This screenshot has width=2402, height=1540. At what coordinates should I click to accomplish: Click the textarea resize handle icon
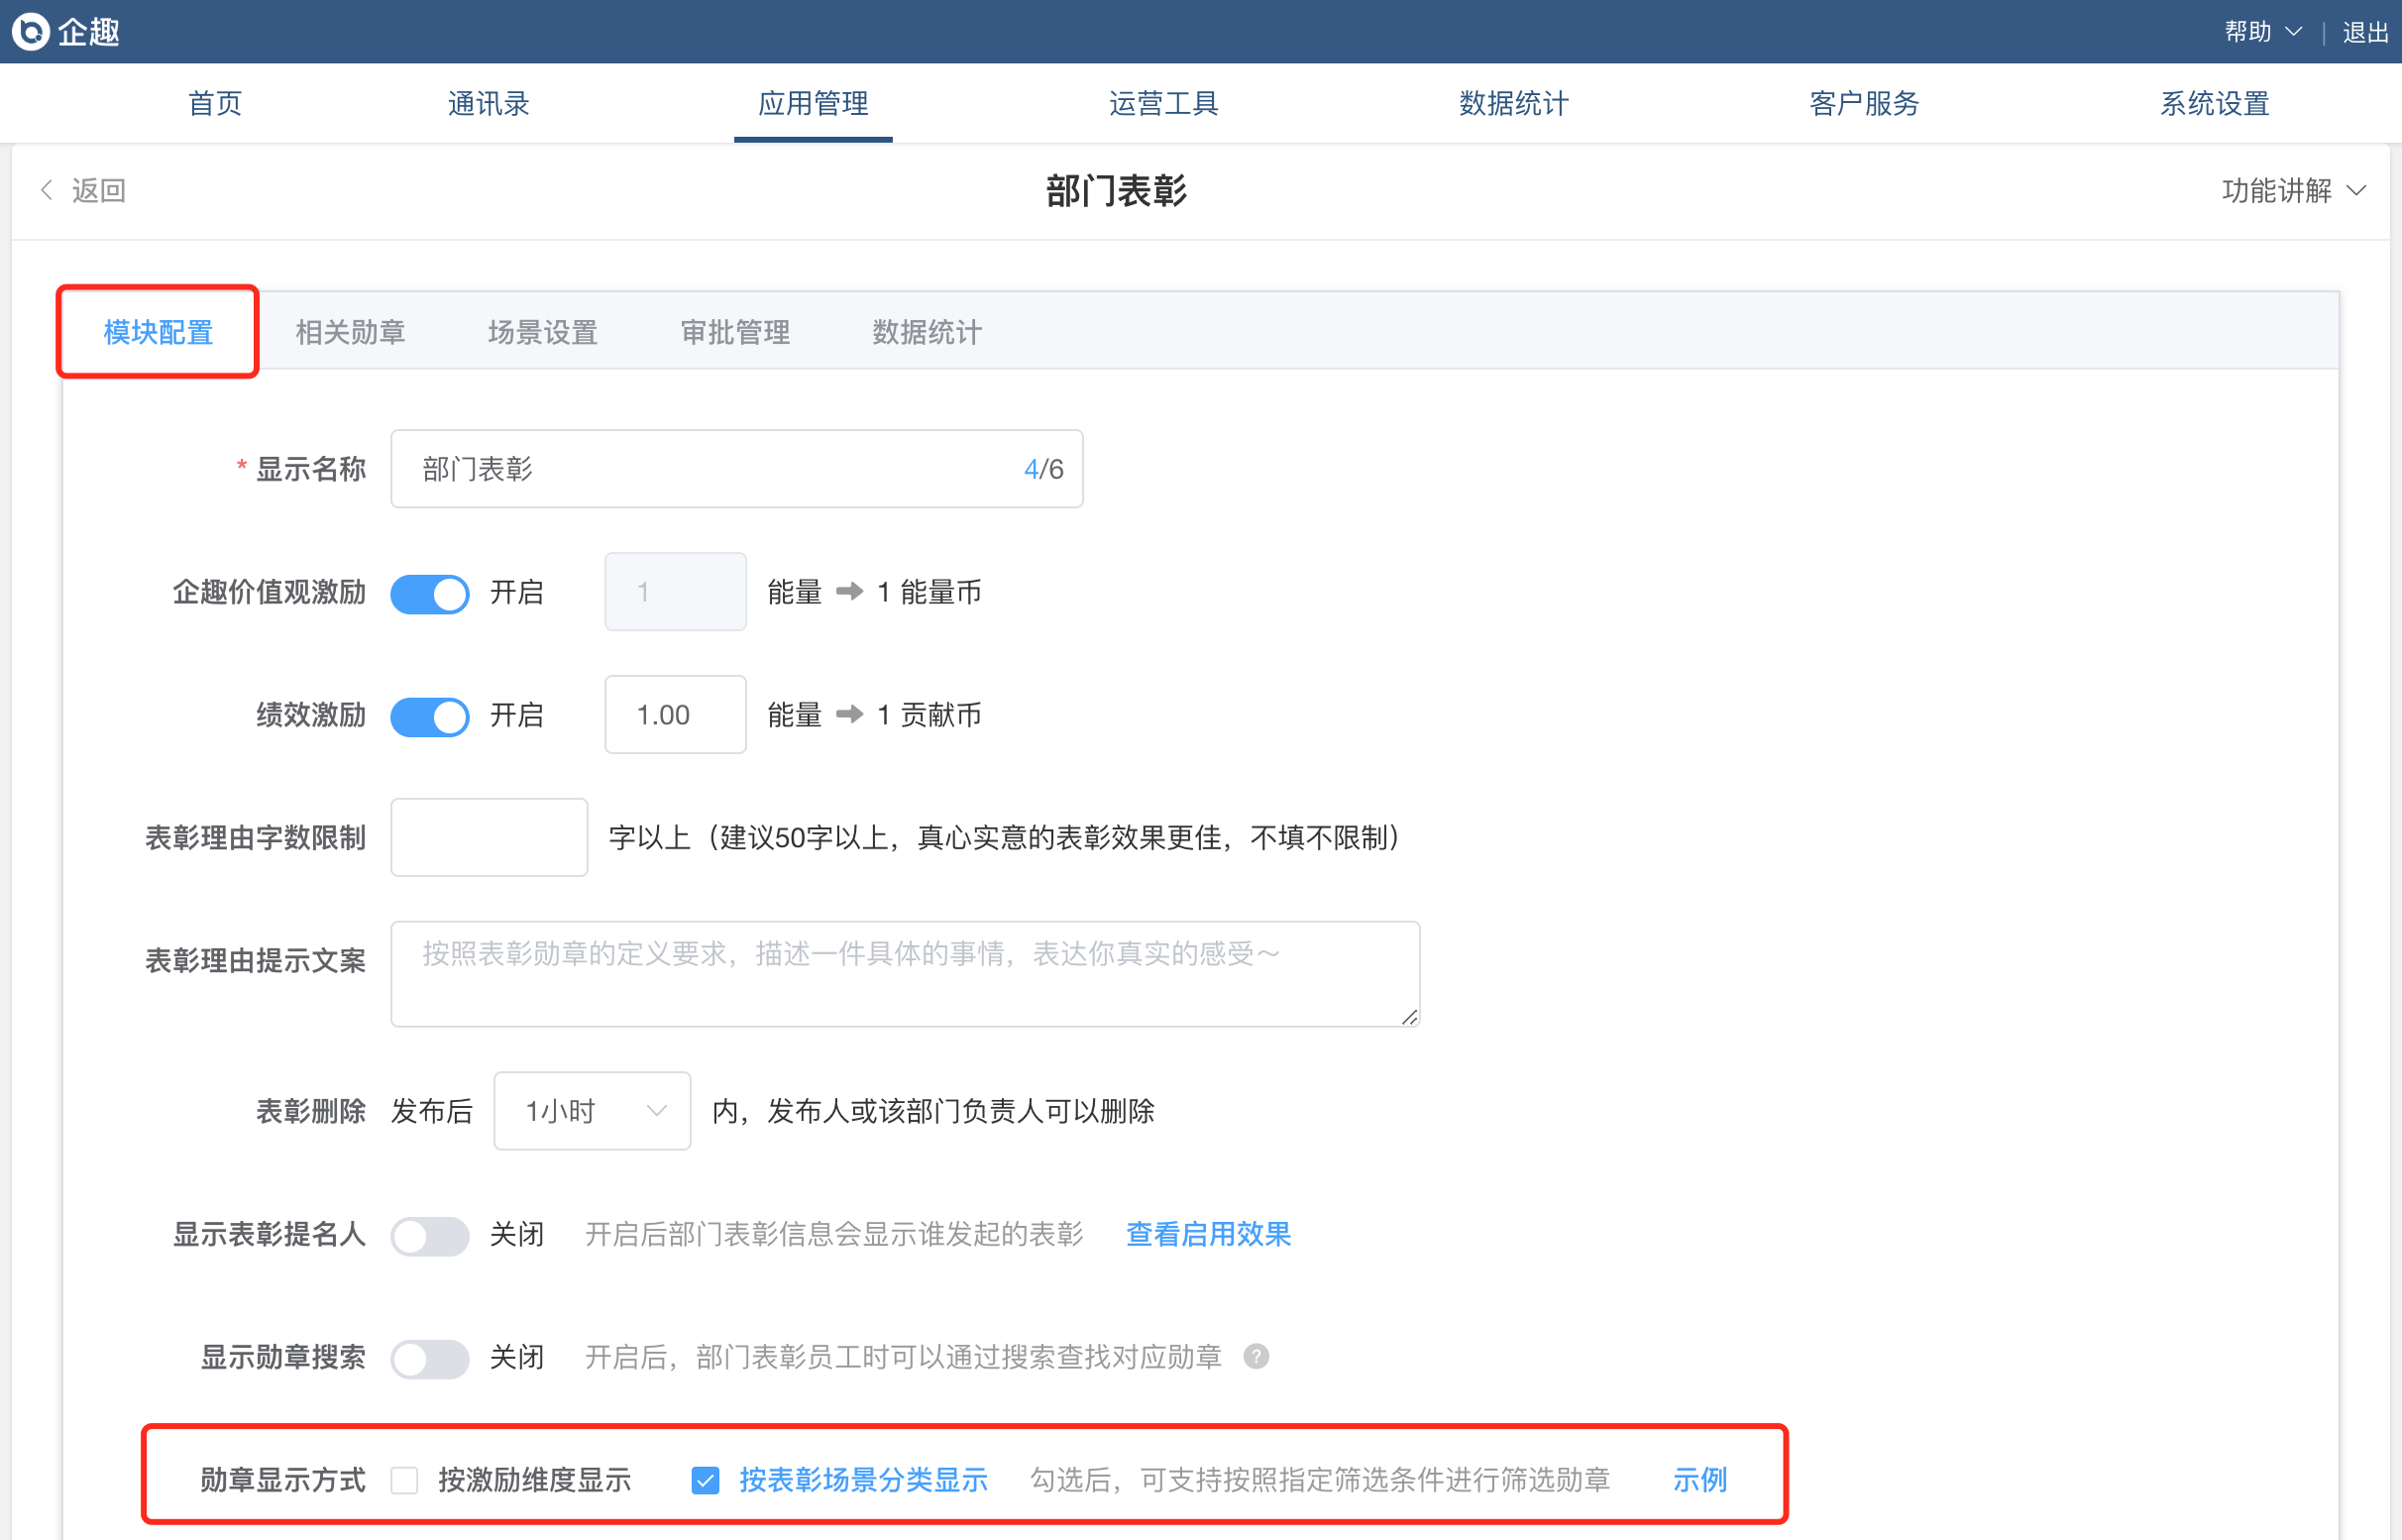(1409, 1016)
